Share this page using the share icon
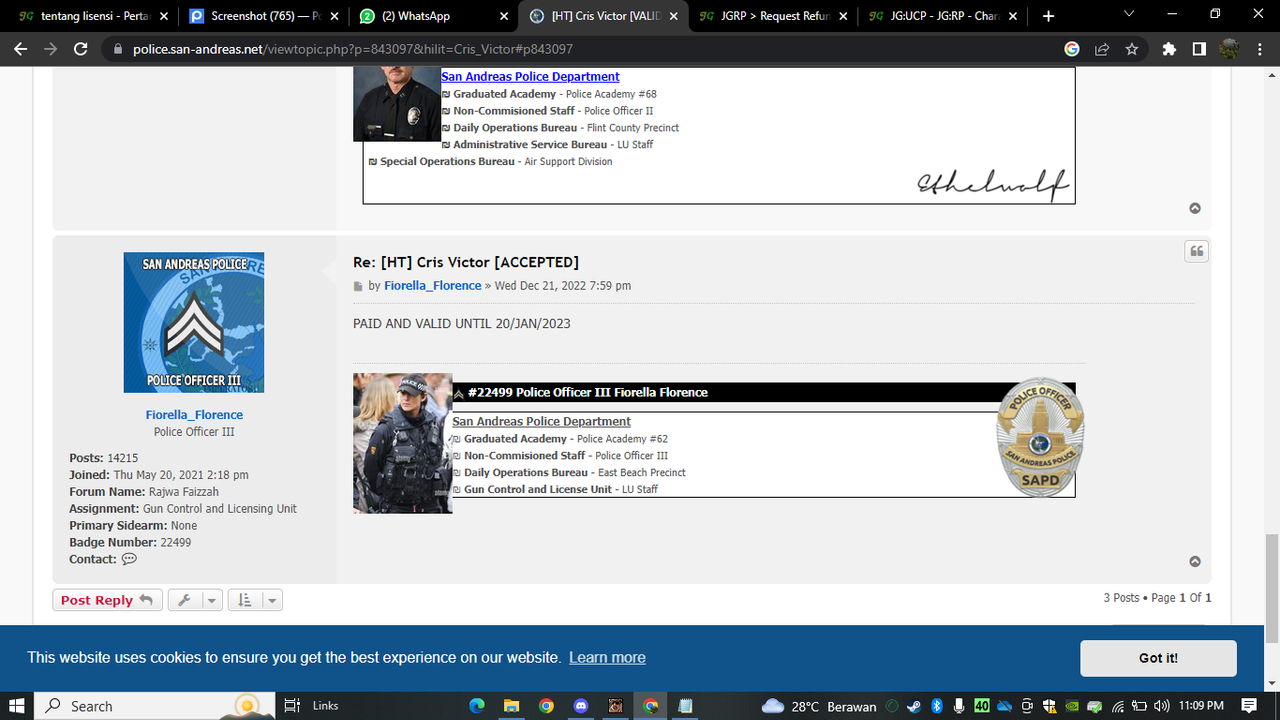The image size is (1280, 720). coord(1102,49)
